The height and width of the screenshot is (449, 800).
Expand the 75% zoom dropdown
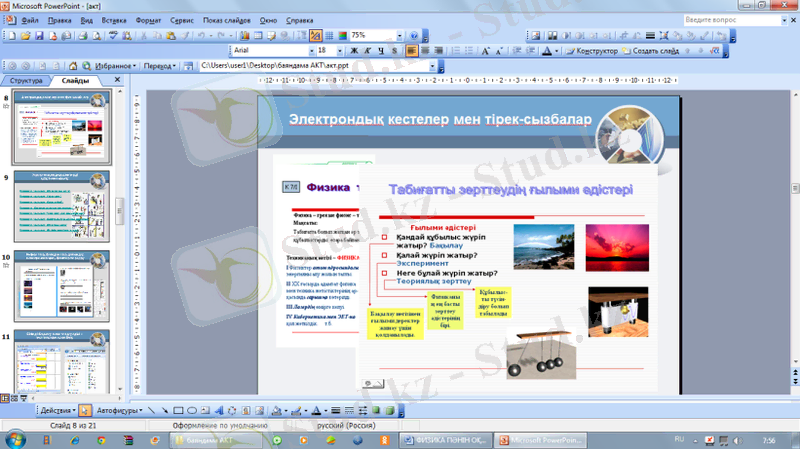398,35
